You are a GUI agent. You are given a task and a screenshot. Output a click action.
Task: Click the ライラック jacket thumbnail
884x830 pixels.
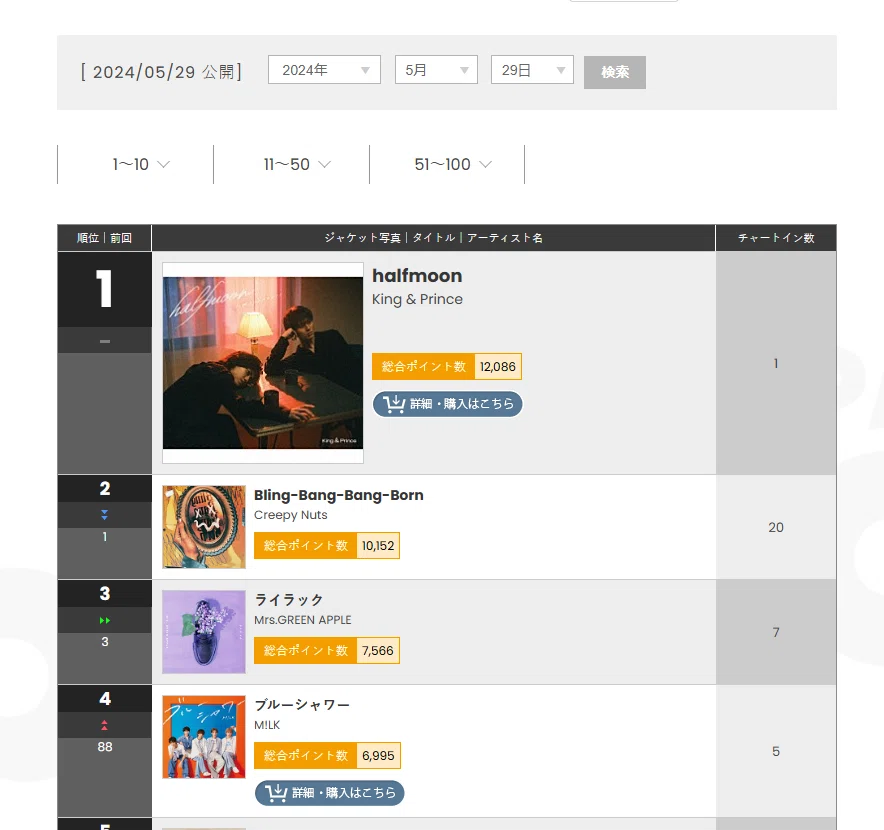(204, 632)
